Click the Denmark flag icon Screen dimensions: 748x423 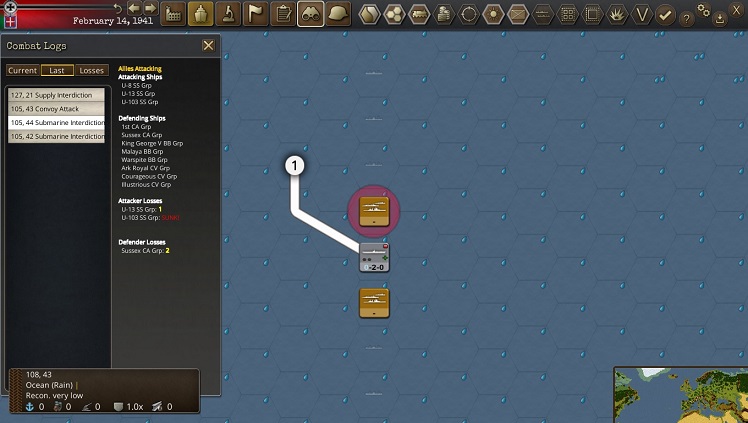(x=10, y=21)
